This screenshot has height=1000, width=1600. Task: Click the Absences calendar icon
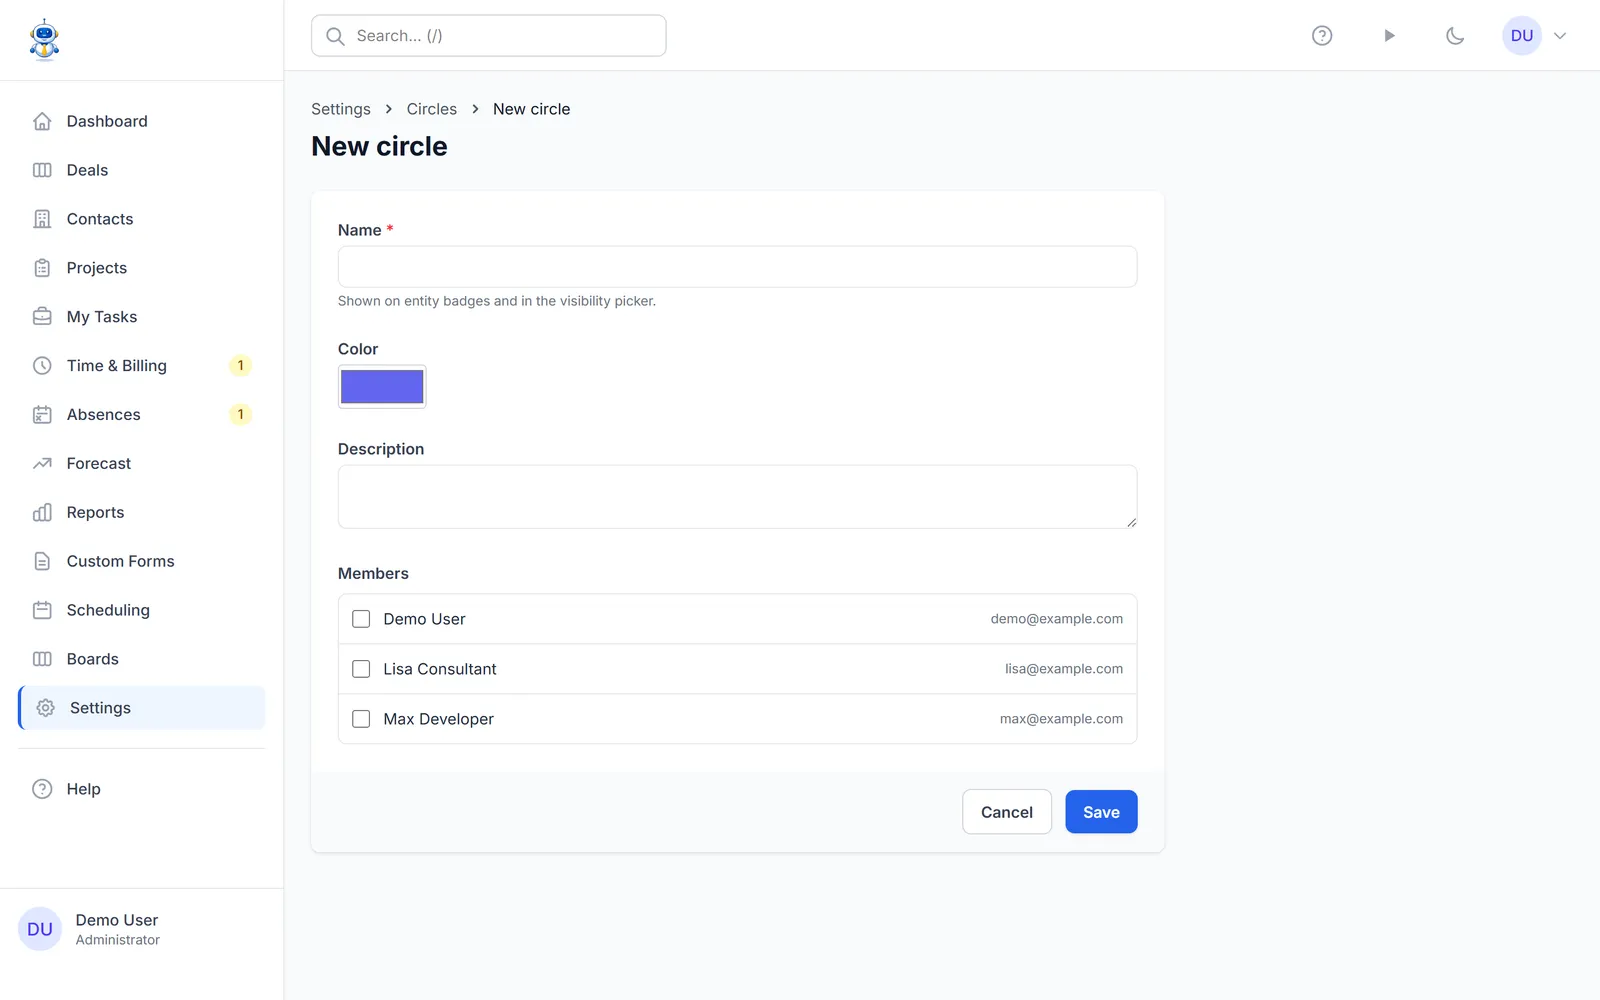click(x=42, y=414)
